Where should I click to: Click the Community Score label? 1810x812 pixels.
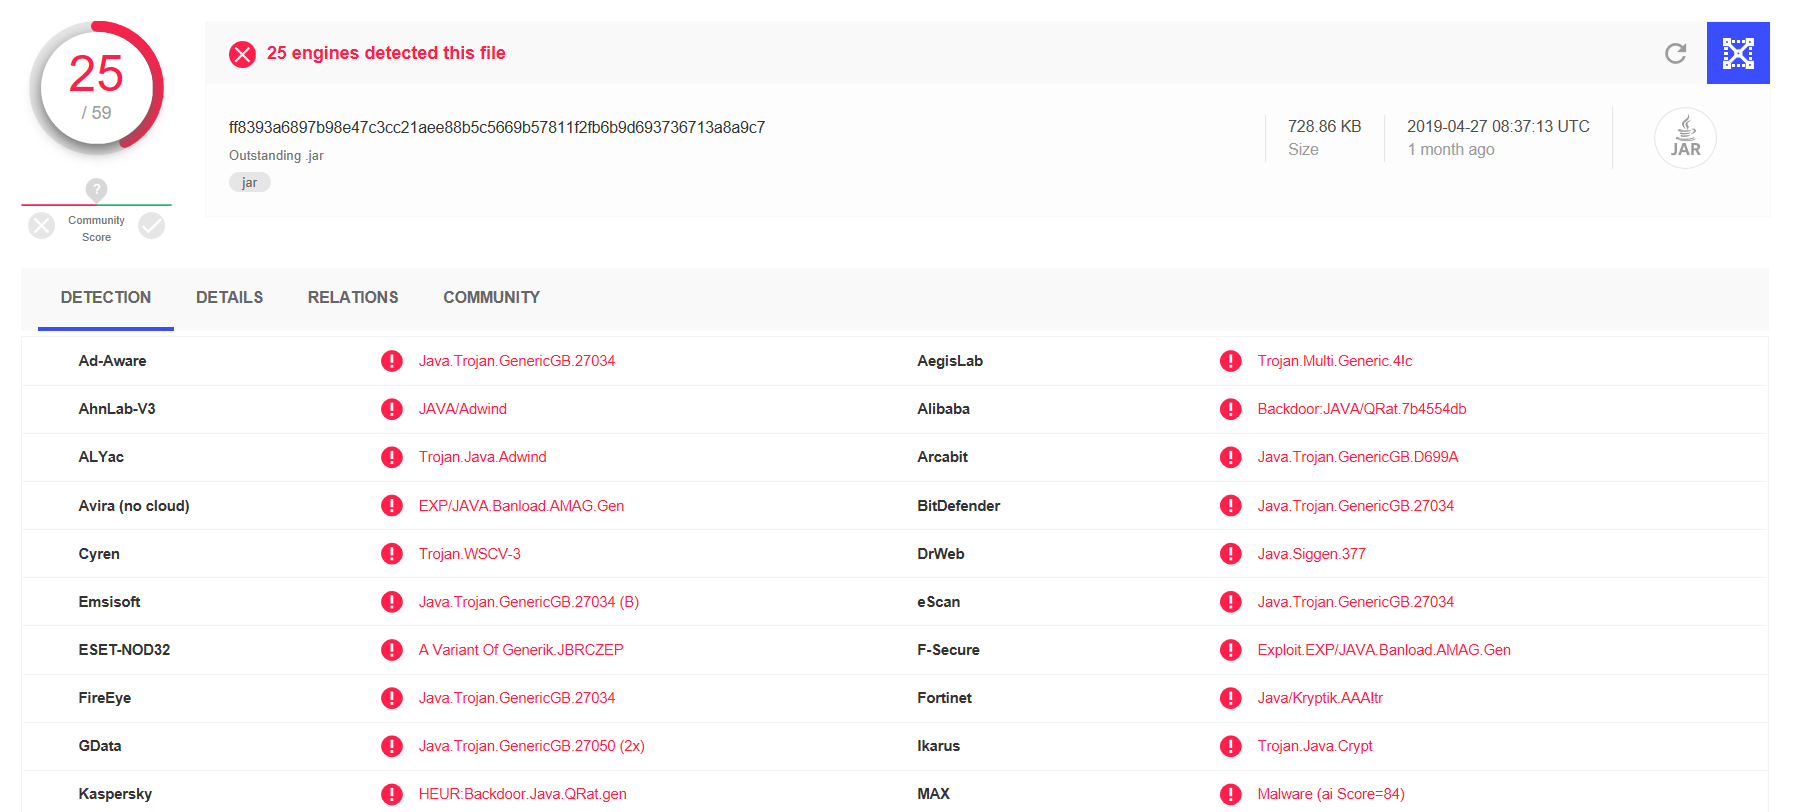click(96, 229)
